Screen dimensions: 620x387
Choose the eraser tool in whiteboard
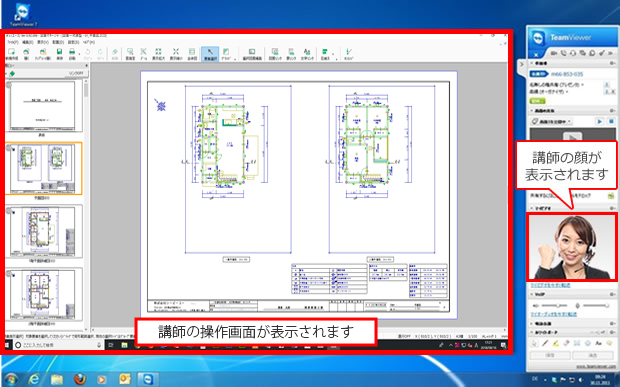(567, 343)
